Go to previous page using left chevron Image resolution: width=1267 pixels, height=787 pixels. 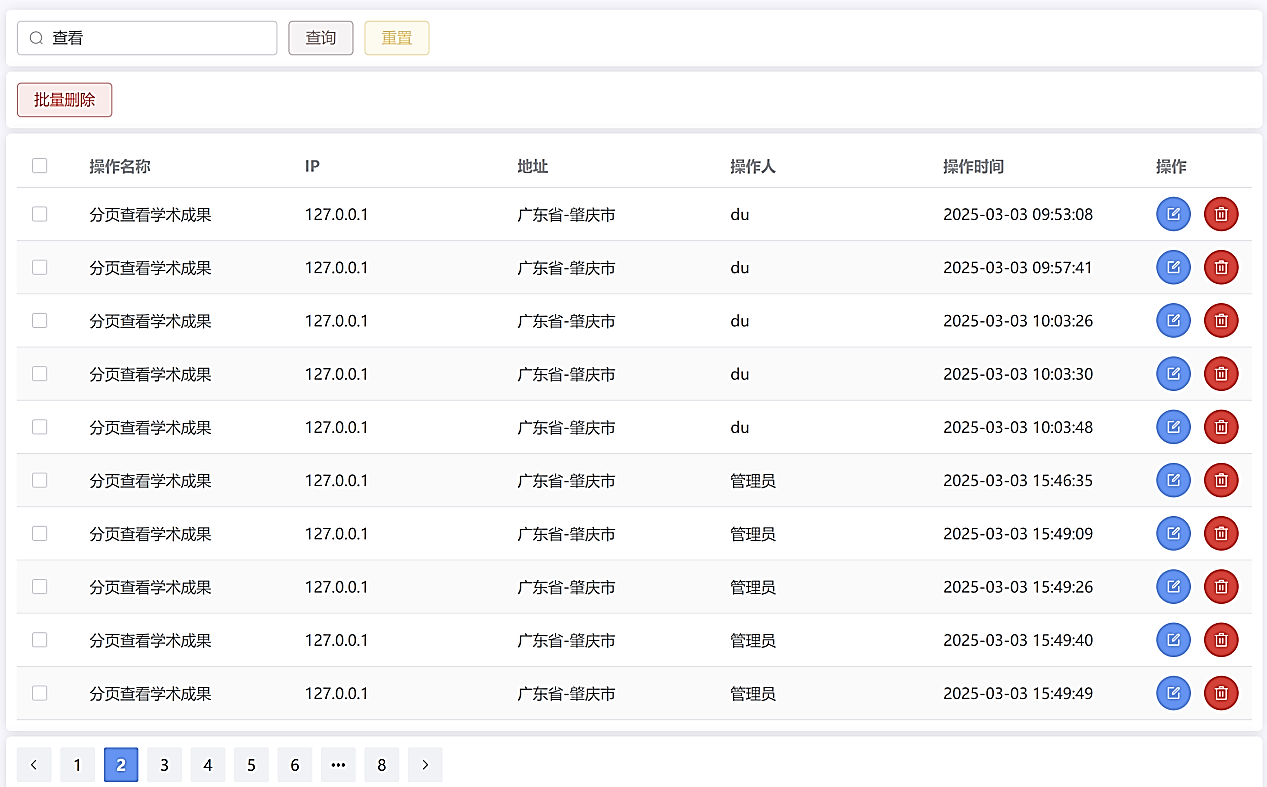click(34, 765)
